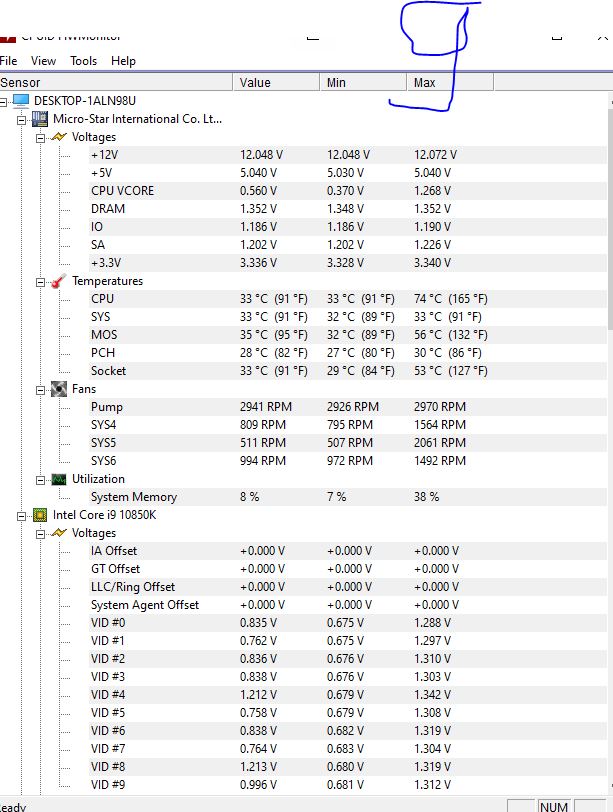Click the Intel Core i9 Voltages lightning icon

pos(59,533)
